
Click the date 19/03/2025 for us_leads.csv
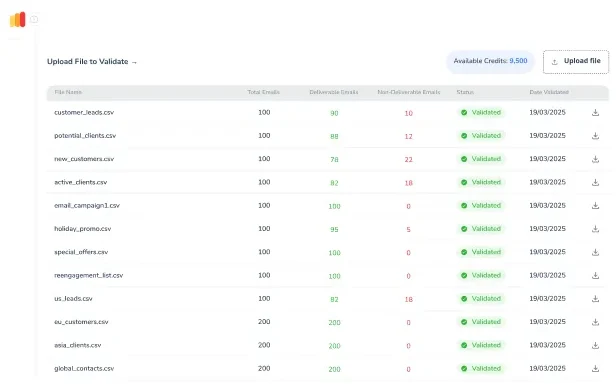click(547, 298)
